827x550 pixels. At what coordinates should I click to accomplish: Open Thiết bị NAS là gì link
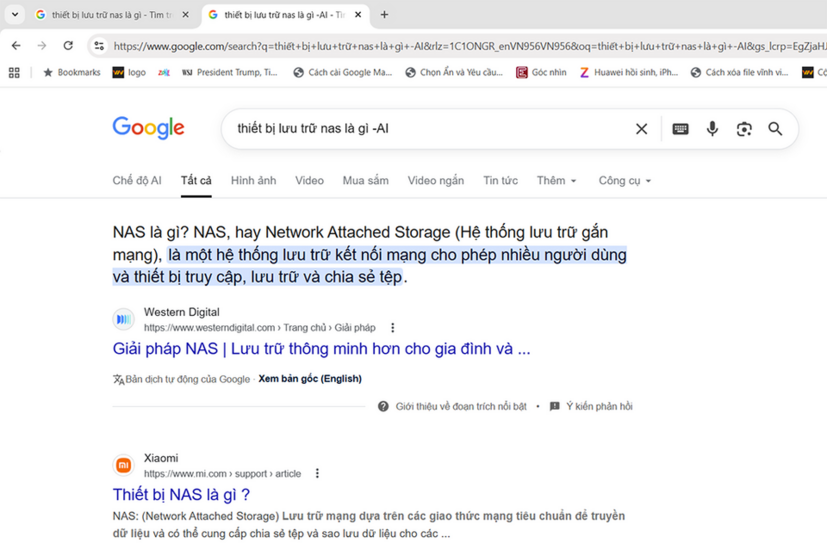tap(181, 495)
